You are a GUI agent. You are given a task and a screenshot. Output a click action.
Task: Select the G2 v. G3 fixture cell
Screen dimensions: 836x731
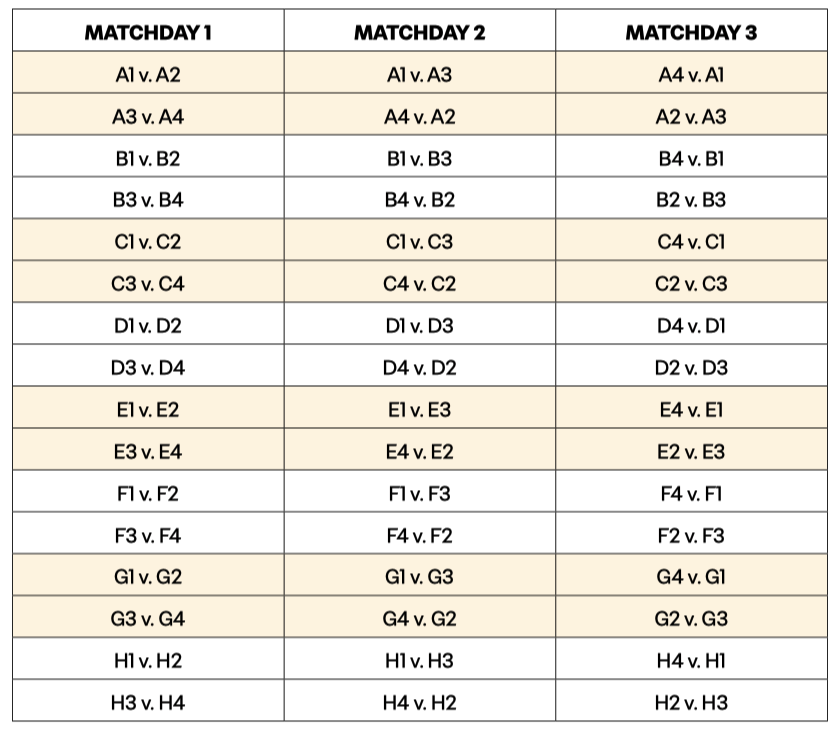(x=692, y=619)
